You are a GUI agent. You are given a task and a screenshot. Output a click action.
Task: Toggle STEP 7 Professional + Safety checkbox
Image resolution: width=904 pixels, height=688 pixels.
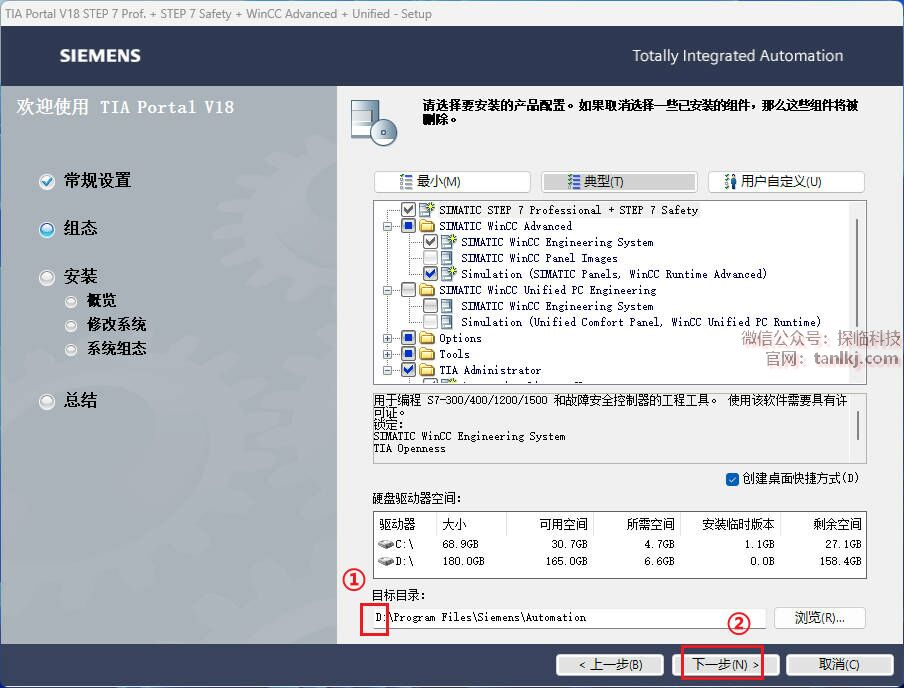[408, 209]
